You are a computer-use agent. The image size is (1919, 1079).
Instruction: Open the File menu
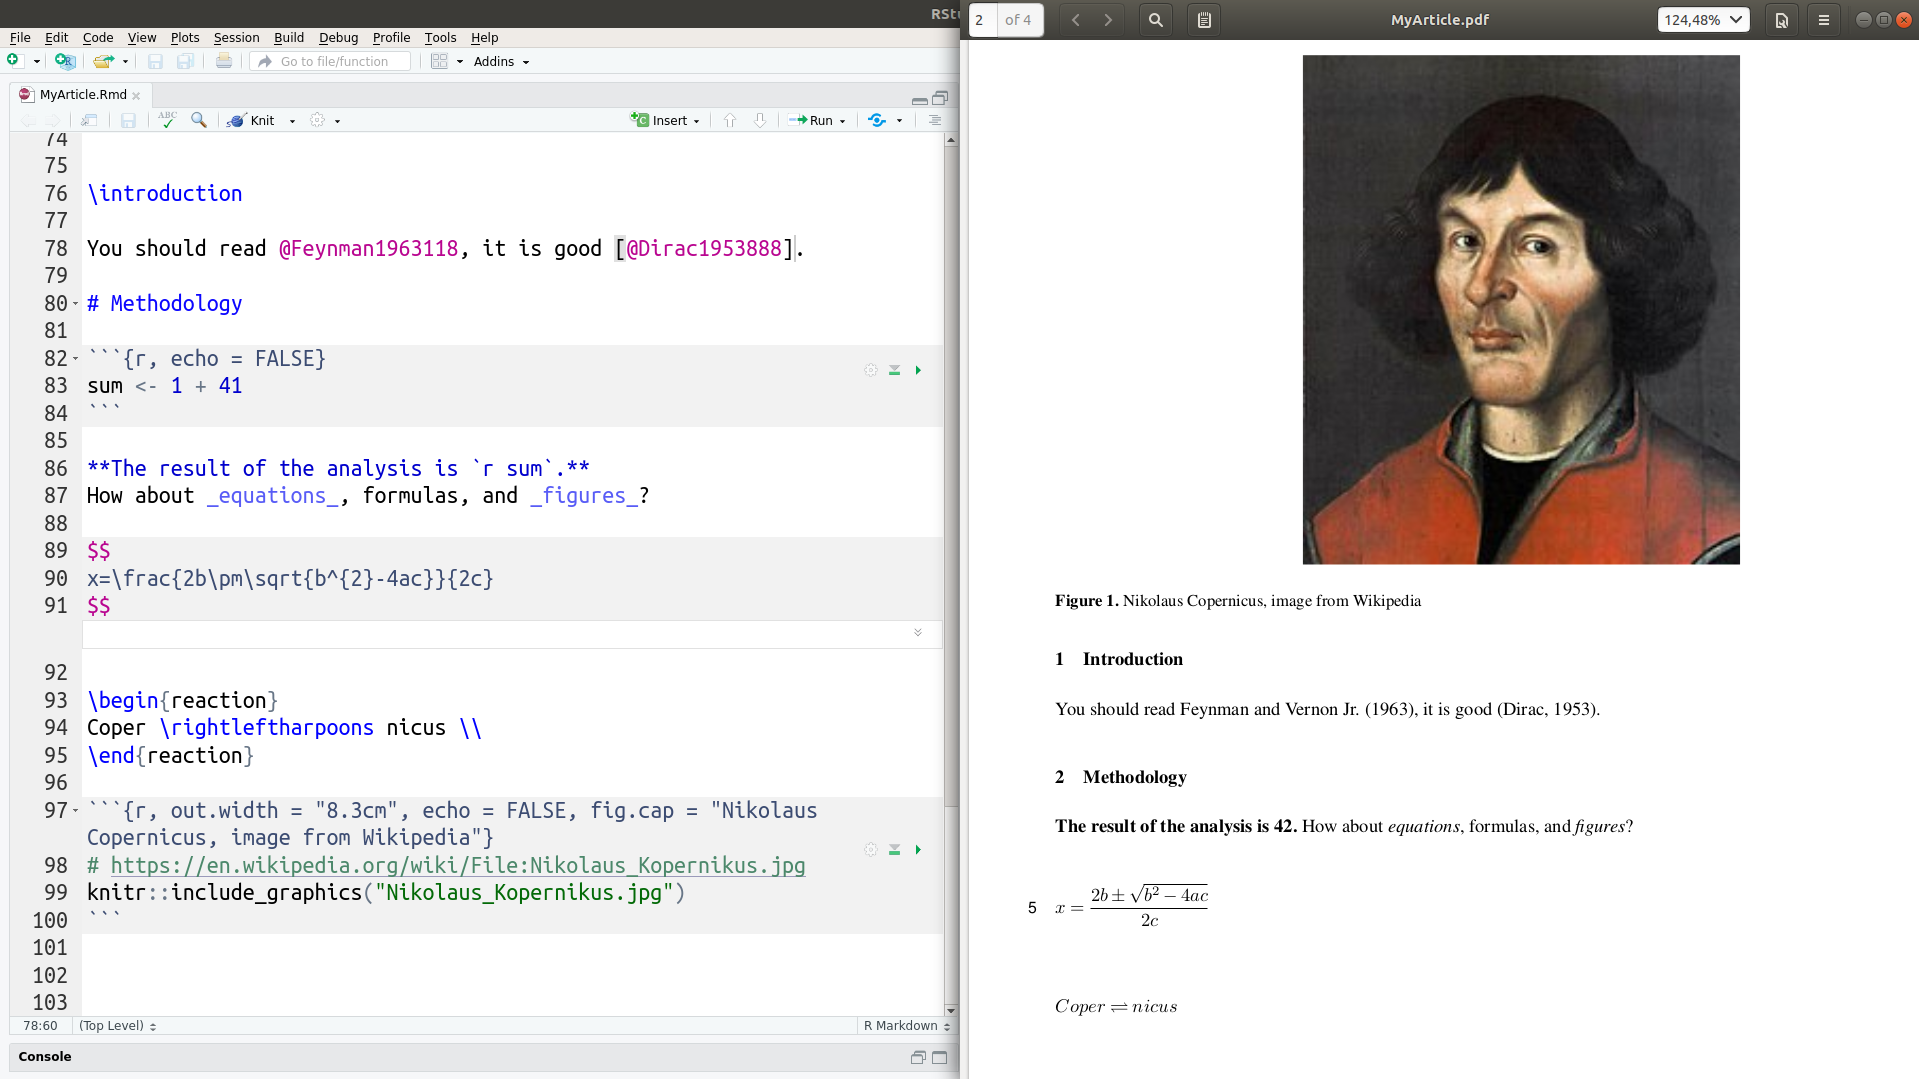tap(20, 37)
